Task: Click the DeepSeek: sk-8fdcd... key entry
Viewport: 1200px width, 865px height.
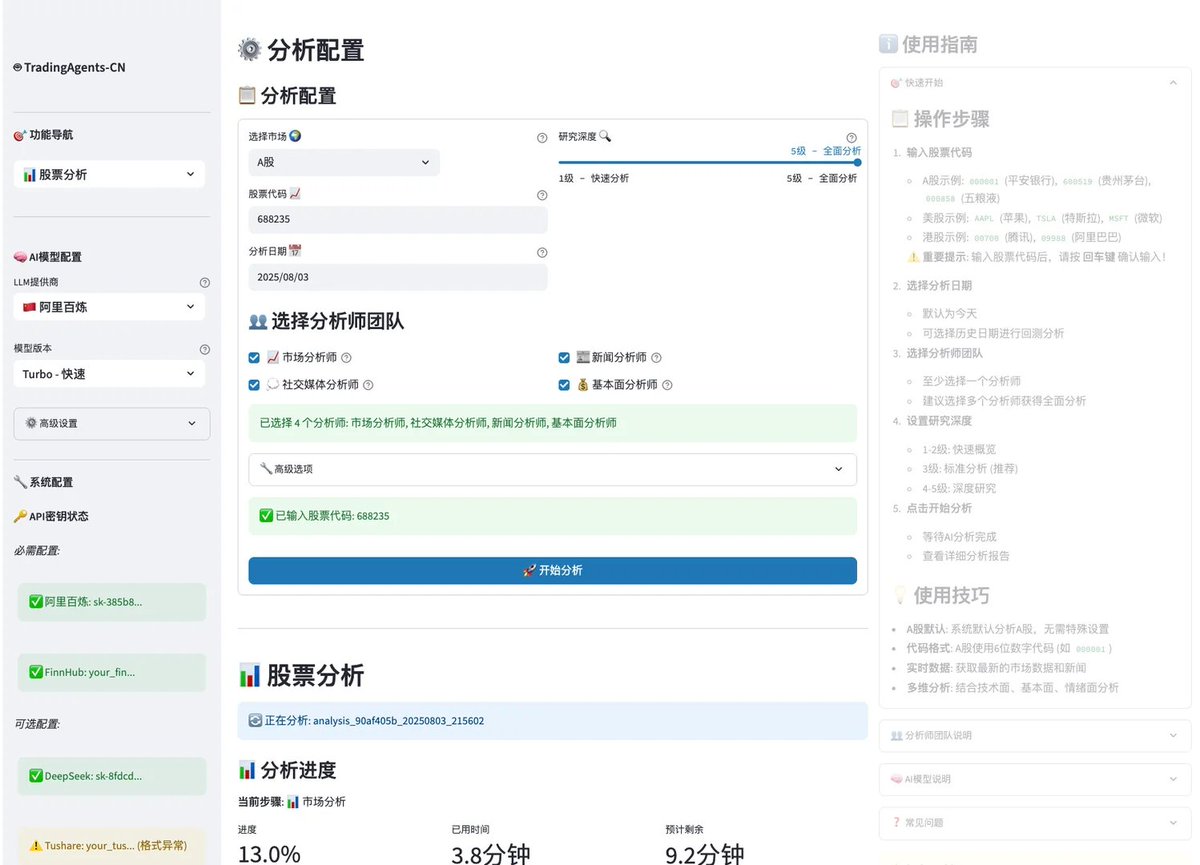Action: 112,775
